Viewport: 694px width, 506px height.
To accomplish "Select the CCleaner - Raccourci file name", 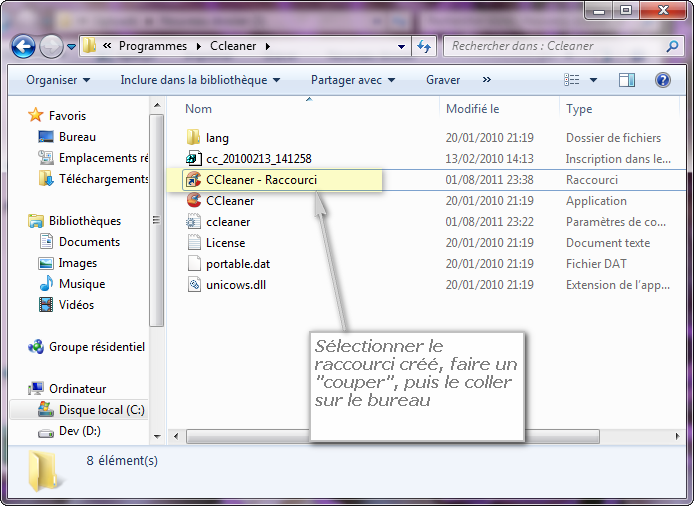I will (x=261, y=180).
